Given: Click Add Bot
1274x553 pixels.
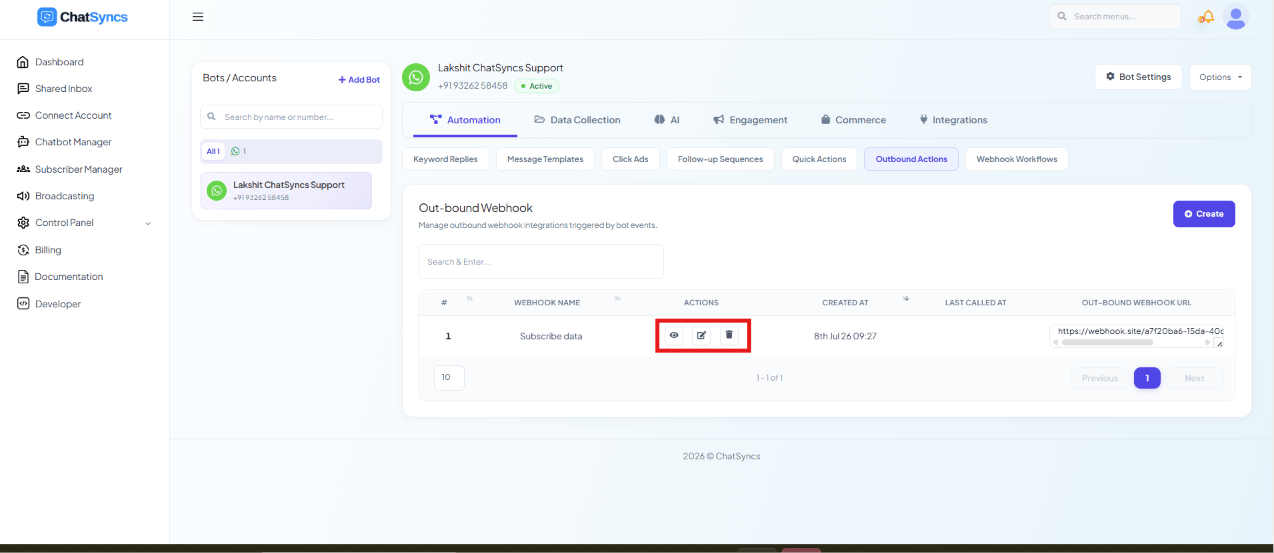Looking at the screenshot, I should 359,80.
